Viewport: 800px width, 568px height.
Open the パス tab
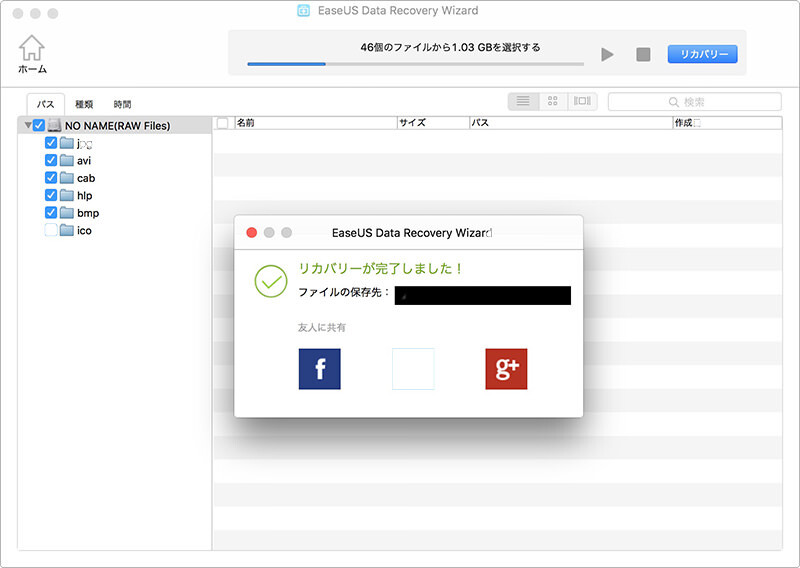tap(45, 104)
